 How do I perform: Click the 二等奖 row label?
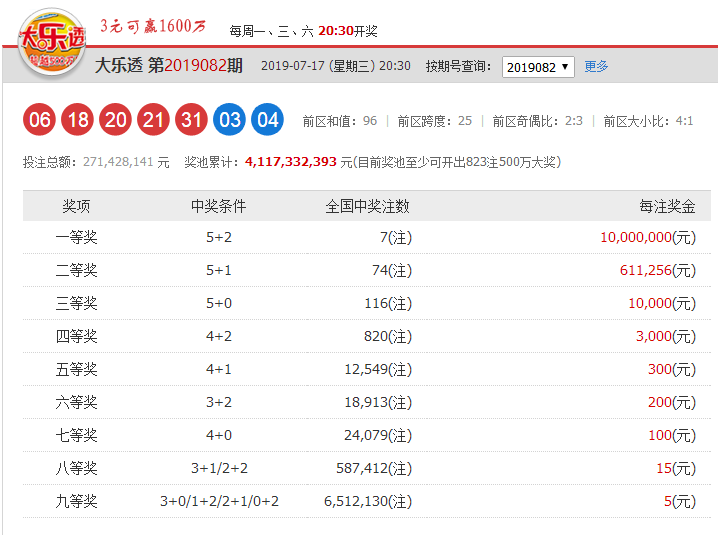pos(76,270)
